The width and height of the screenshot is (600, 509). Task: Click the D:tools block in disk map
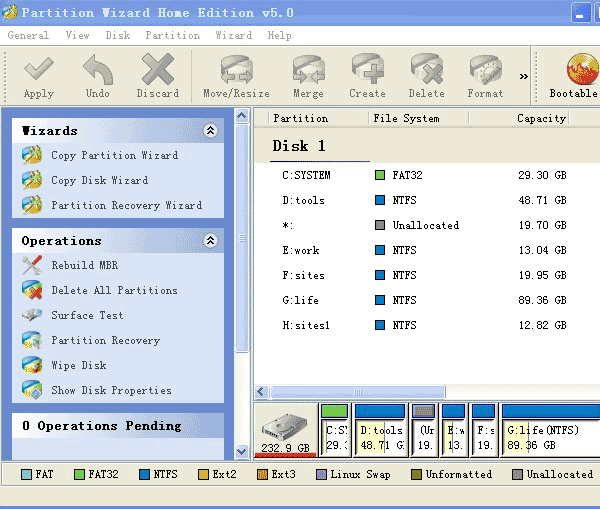tap(380, 430)
